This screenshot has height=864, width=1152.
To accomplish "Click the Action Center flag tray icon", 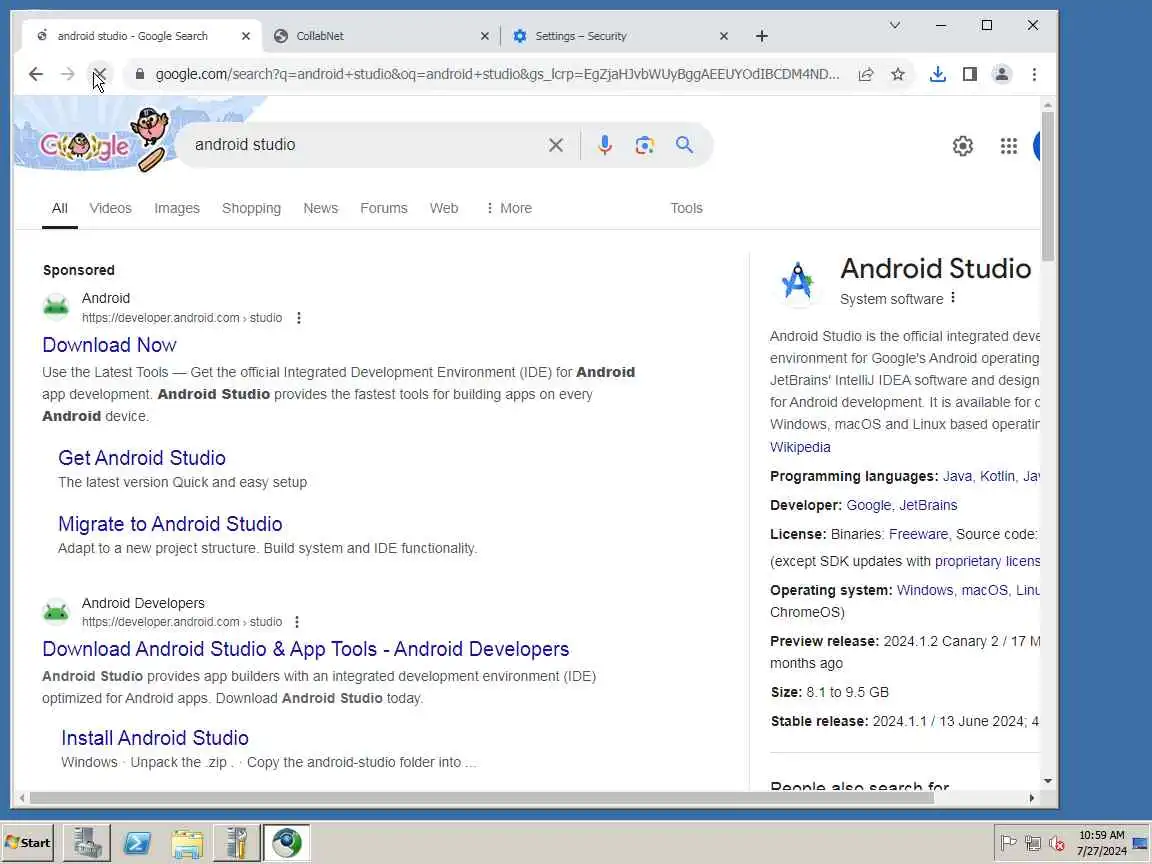I will [x=1009, y=843].
